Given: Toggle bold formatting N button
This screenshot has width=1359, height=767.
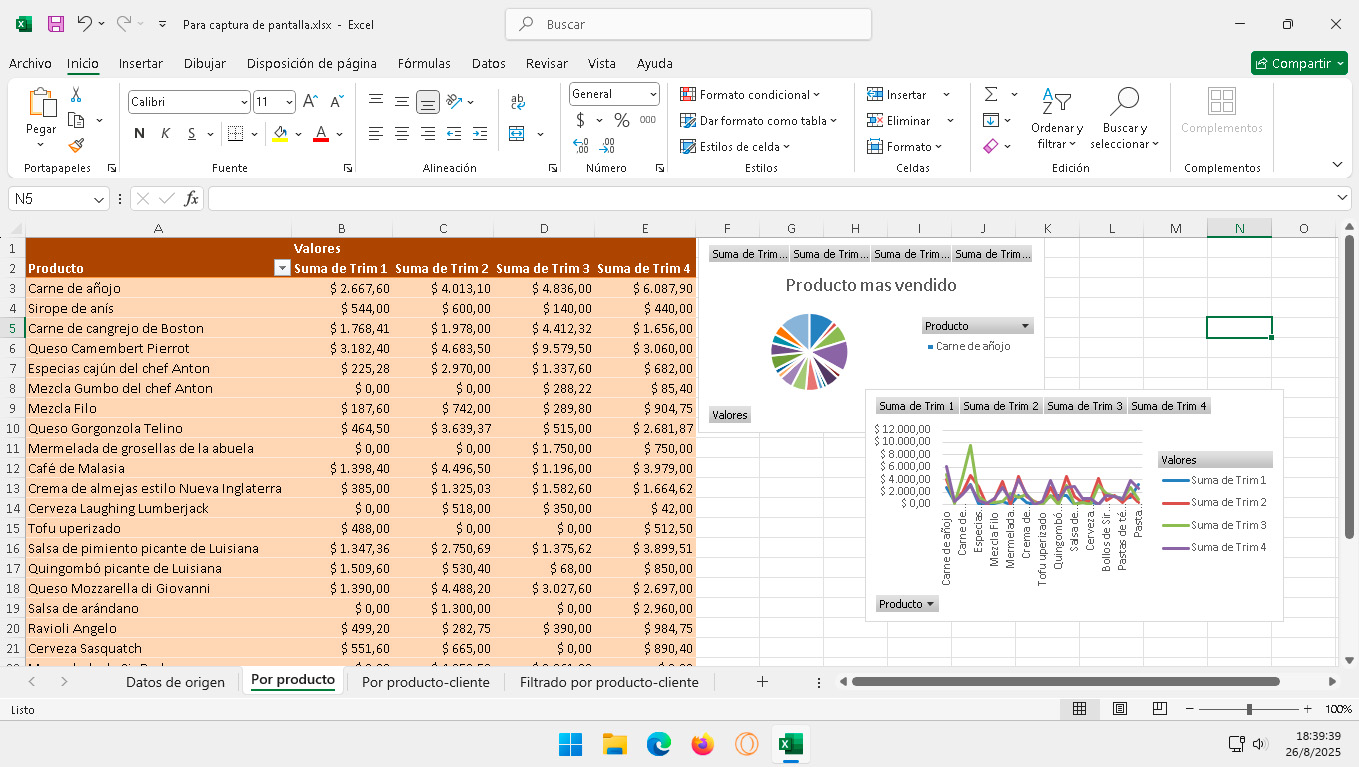Looking at the screenshot, I should (x=139, y=134).
